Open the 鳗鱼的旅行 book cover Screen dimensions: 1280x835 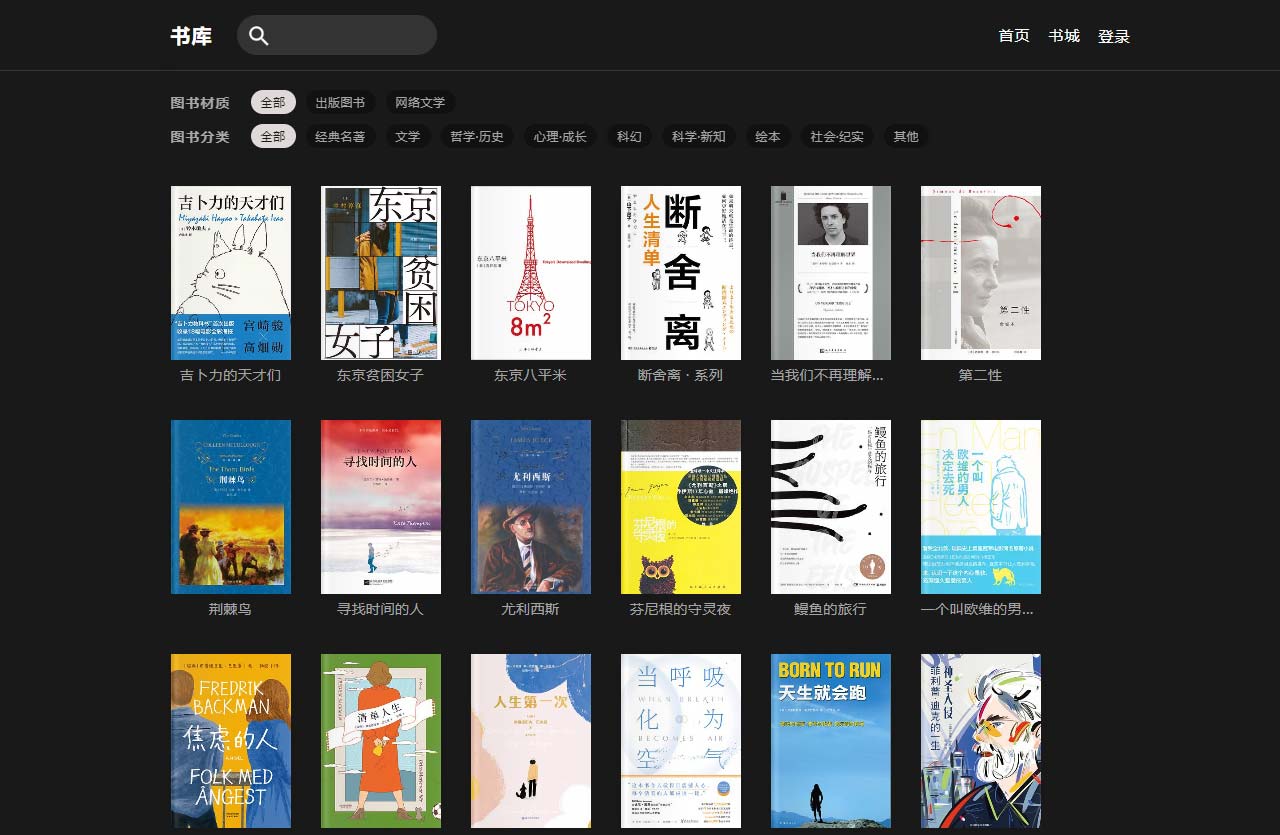tap(831, 507)
